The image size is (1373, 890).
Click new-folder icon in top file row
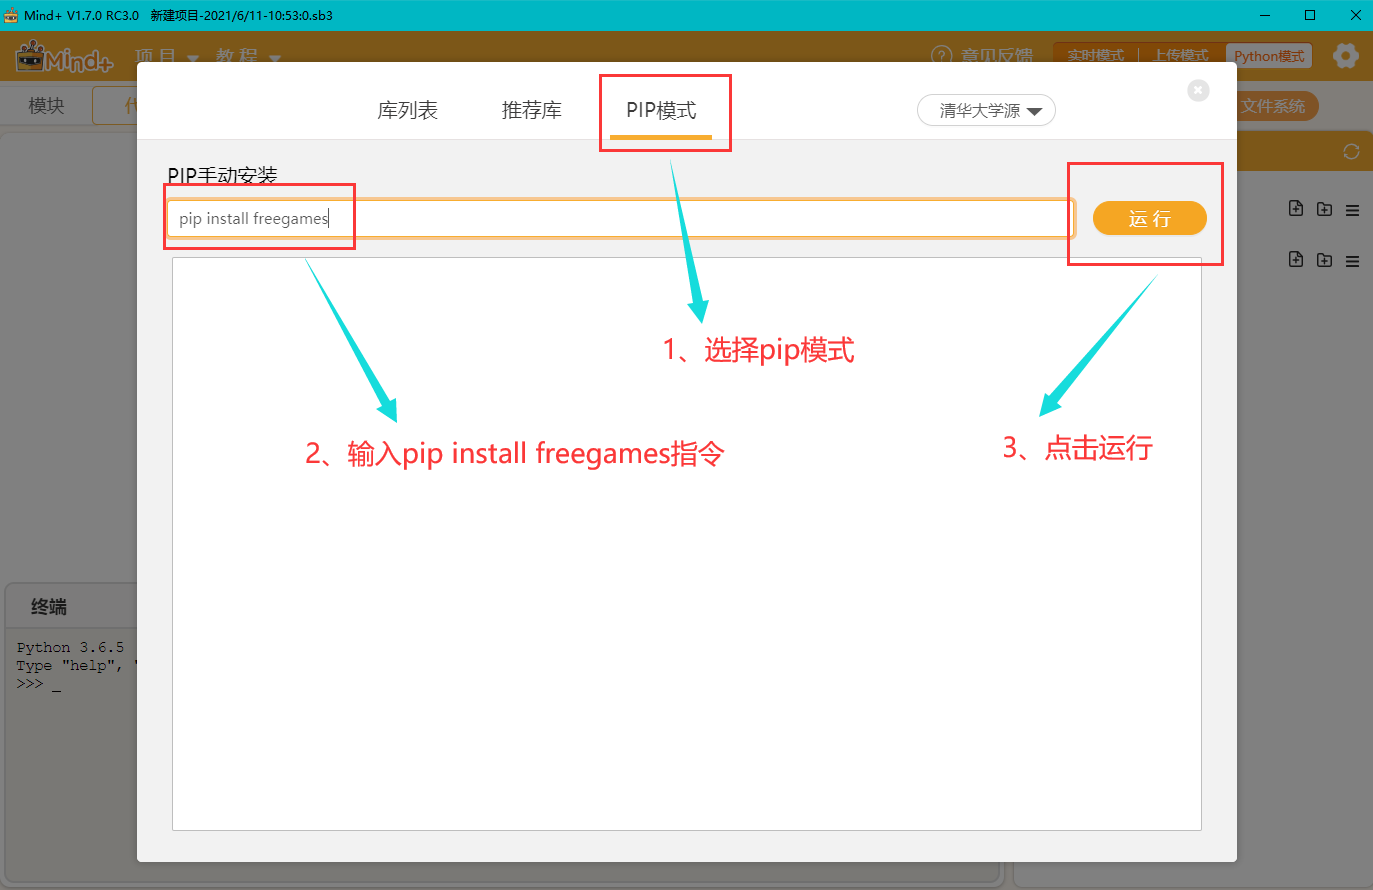(1324, 209)
